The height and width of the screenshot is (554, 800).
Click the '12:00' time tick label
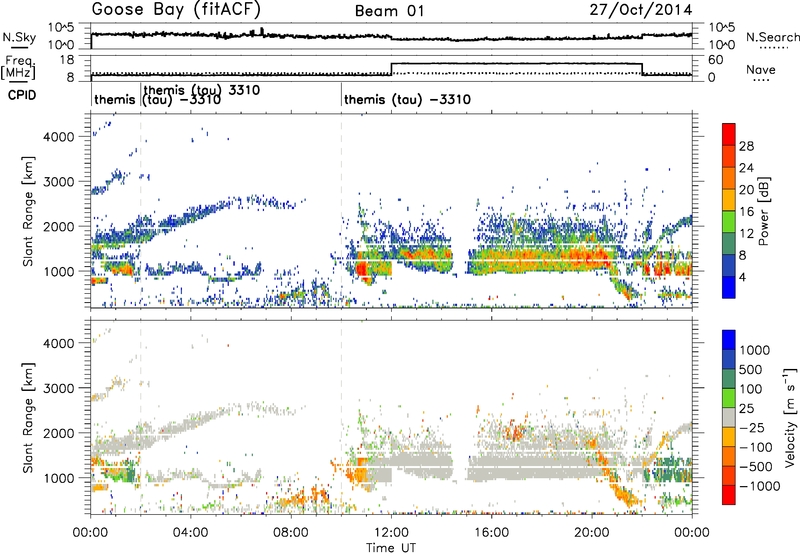pyautogui.click(x=391, y=533)
